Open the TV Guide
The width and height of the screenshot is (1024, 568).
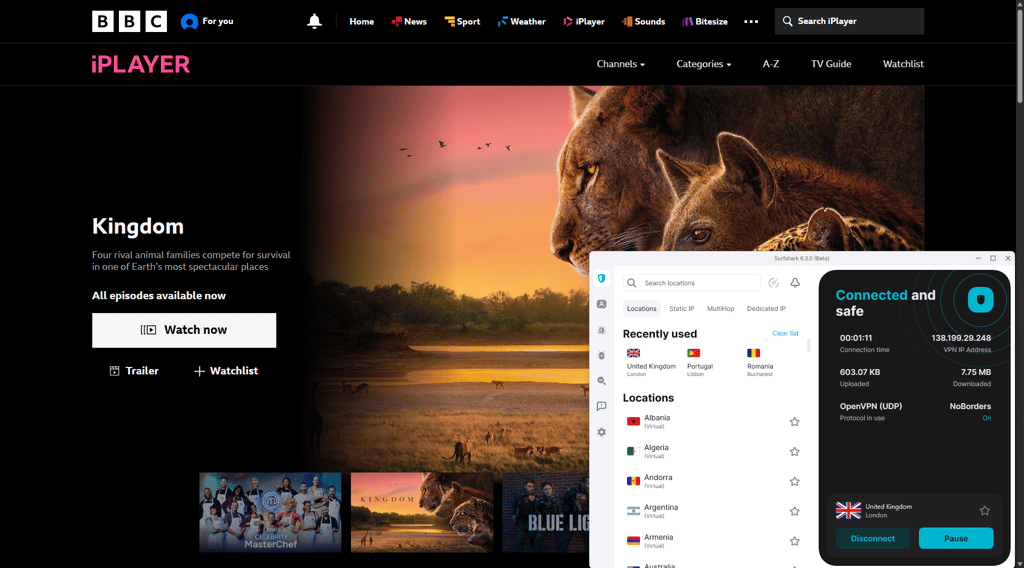(831, 64)
